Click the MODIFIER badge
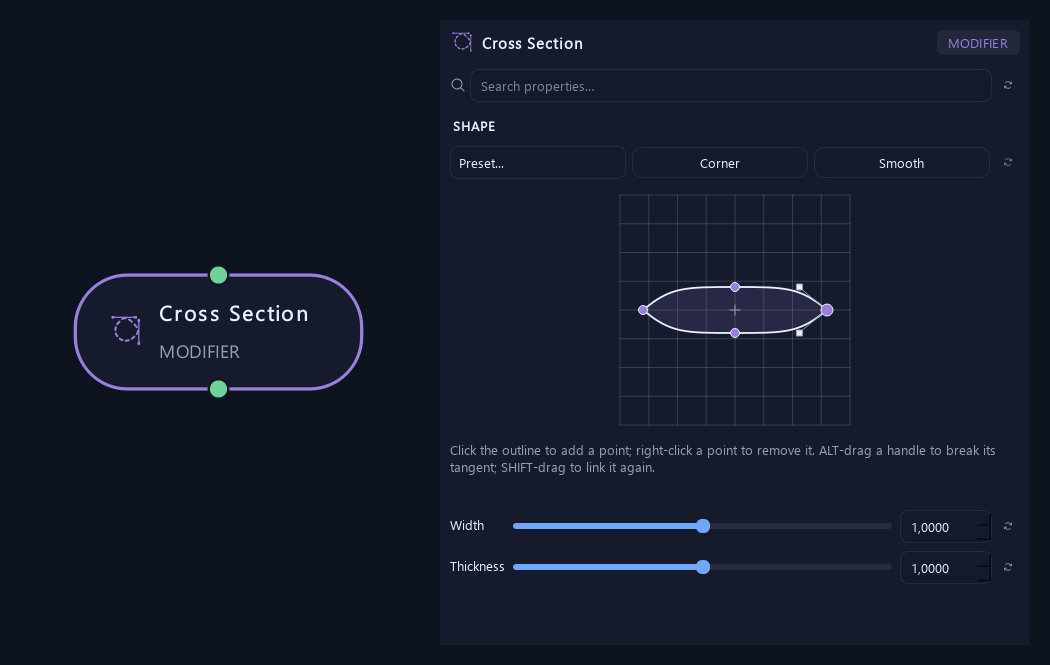This screenshot has height=665, width=1050. point(978,43)
